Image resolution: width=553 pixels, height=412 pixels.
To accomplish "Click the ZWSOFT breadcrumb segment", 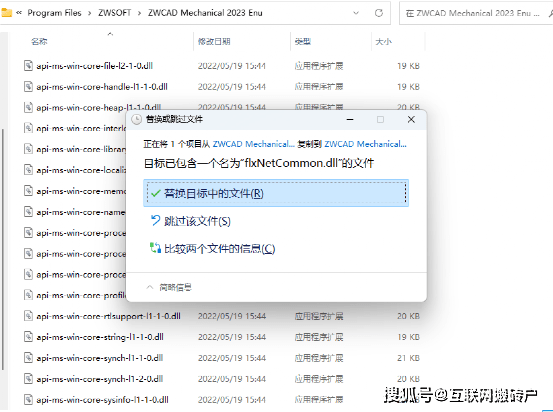I will pos(115,13).
